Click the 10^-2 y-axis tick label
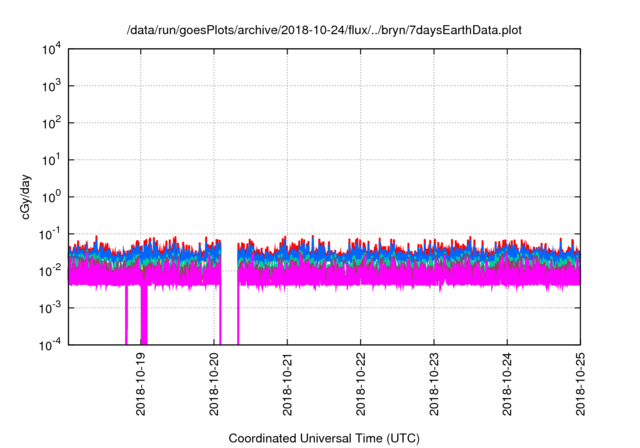This screenshot has width=640, height=448. (50, 271)
